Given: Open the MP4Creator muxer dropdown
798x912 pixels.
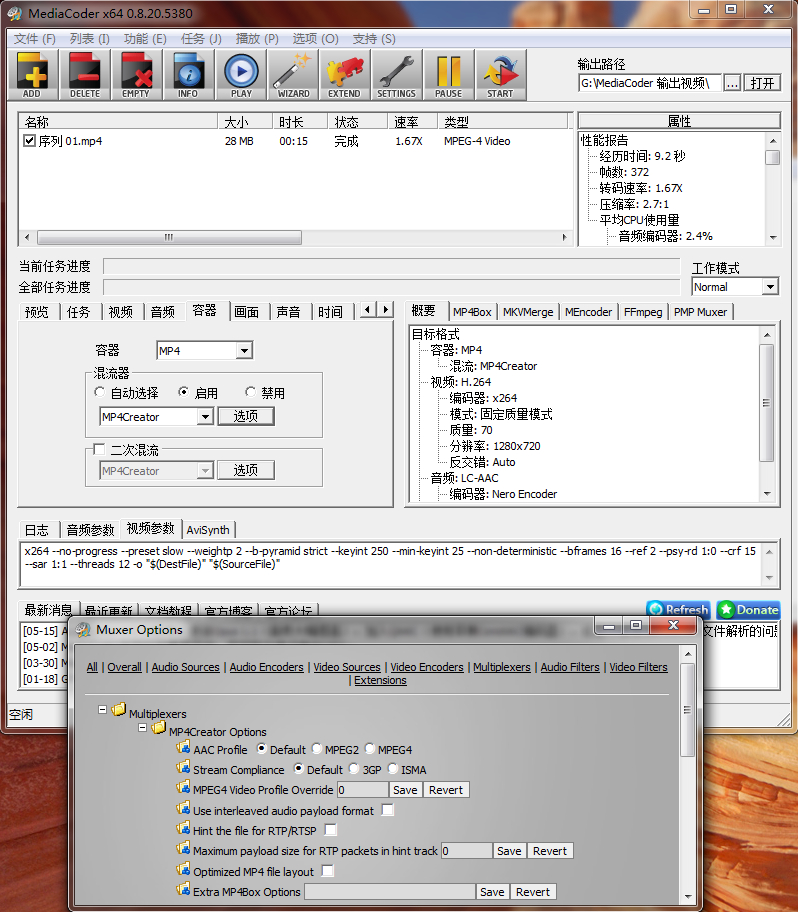Looking at the screenshot, I should (x=205, y=416).
